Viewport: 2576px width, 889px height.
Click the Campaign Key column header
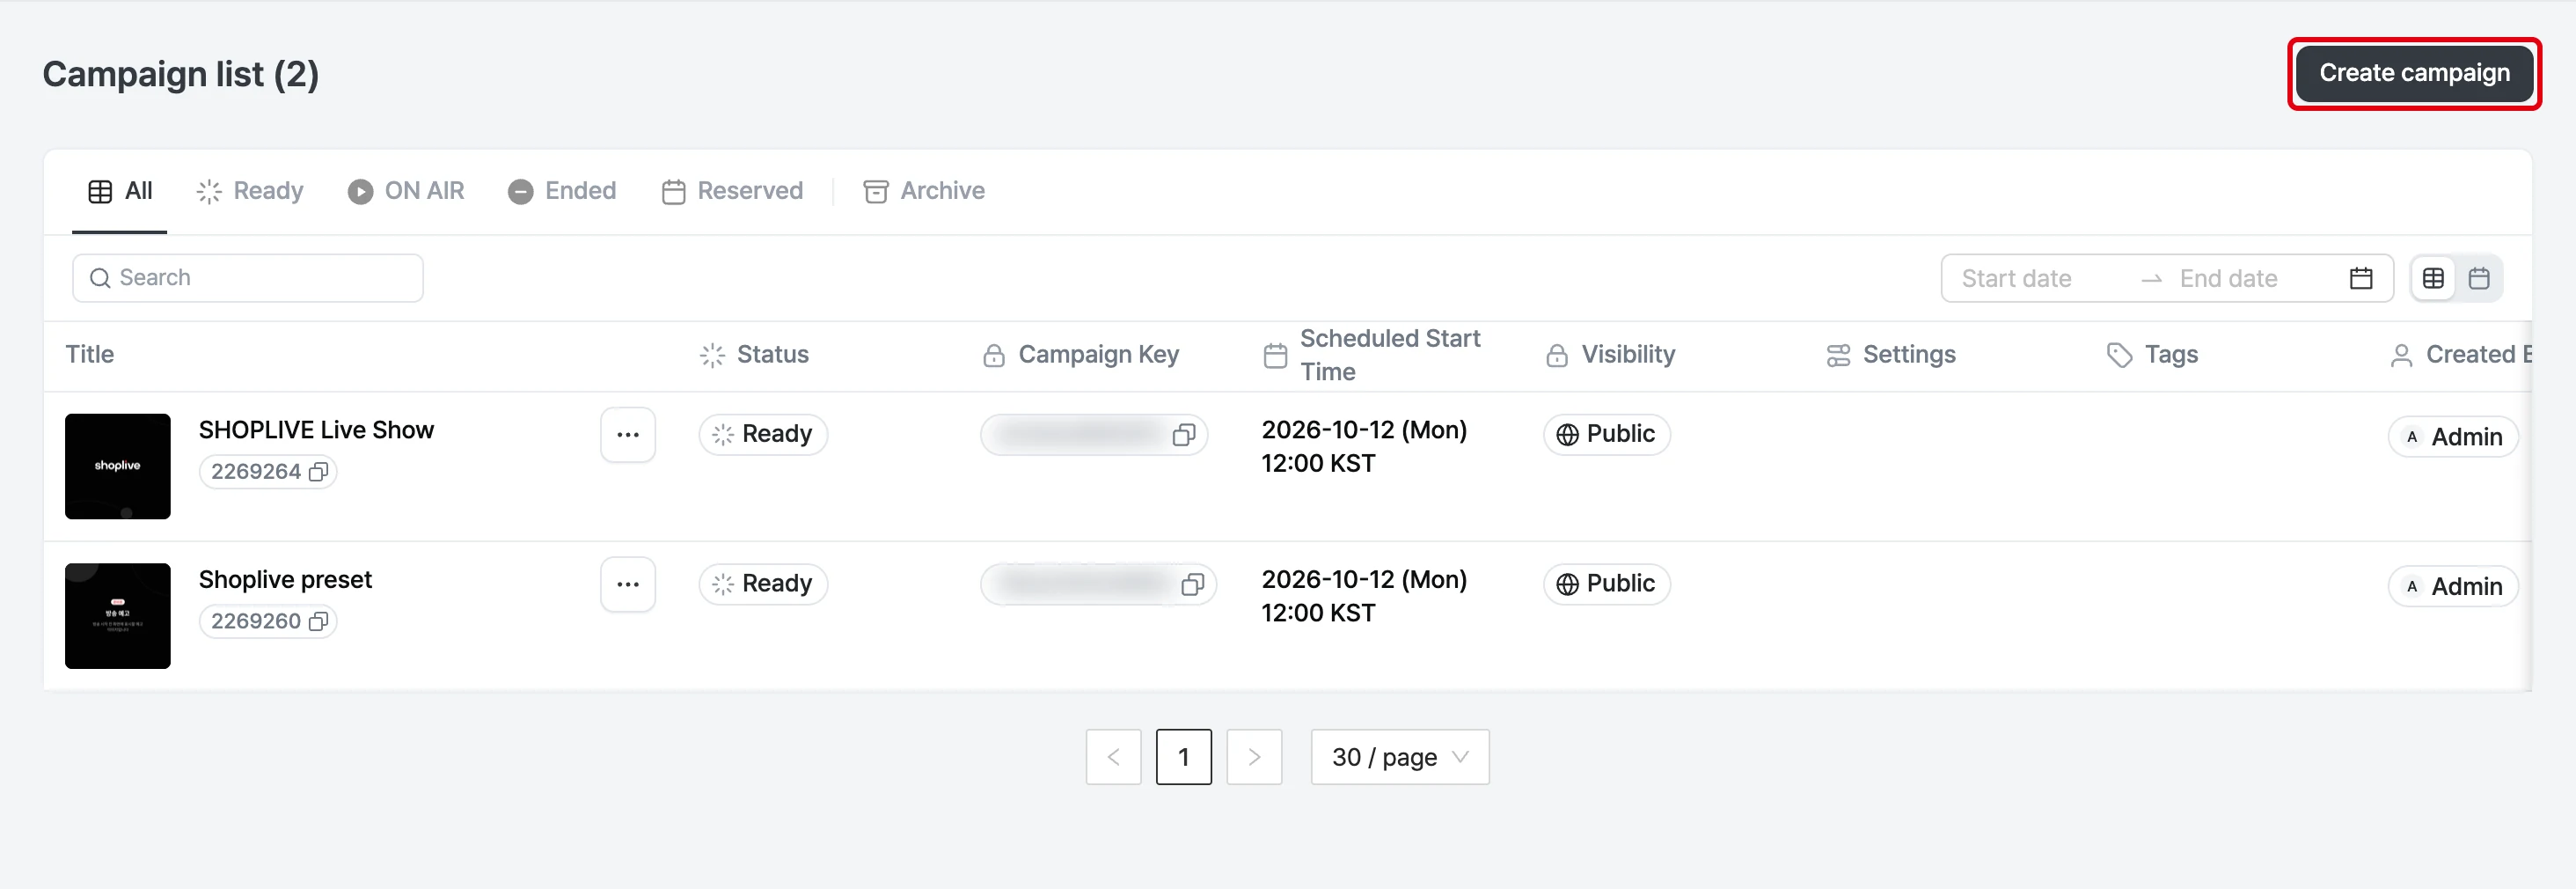[1081, 355]
